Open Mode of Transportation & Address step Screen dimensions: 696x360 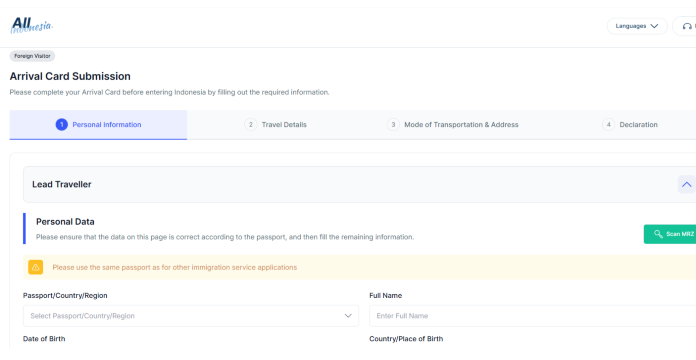pos(453,125)
